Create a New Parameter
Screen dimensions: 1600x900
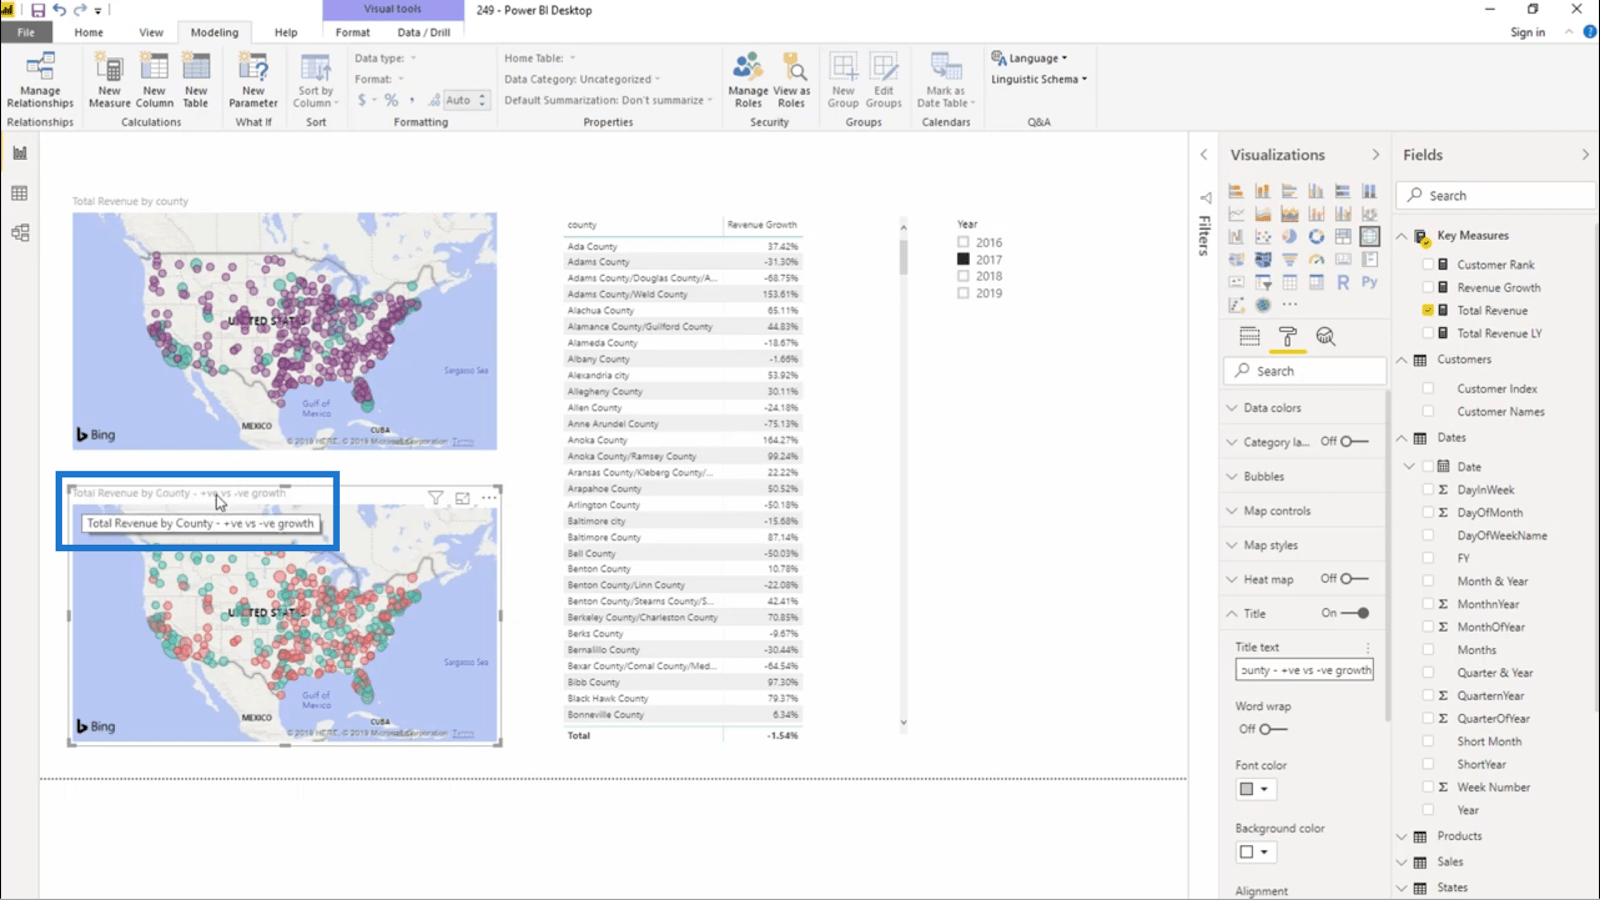point(253,80)
